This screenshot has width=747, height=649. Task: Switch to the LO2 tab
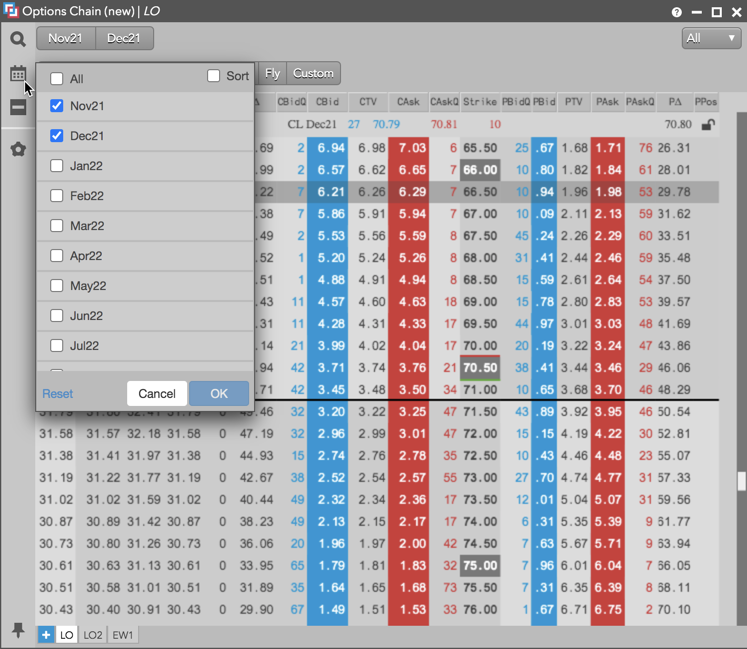(x=93, y=635)
